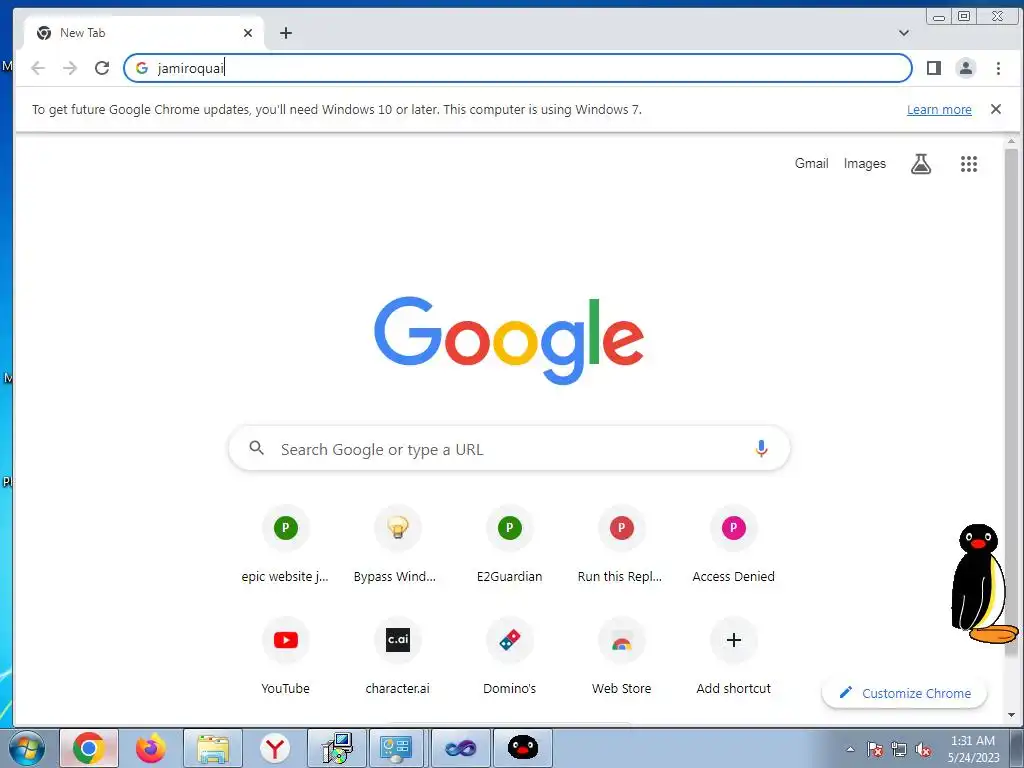Open the Domino's shortcut

coord(509,656)
